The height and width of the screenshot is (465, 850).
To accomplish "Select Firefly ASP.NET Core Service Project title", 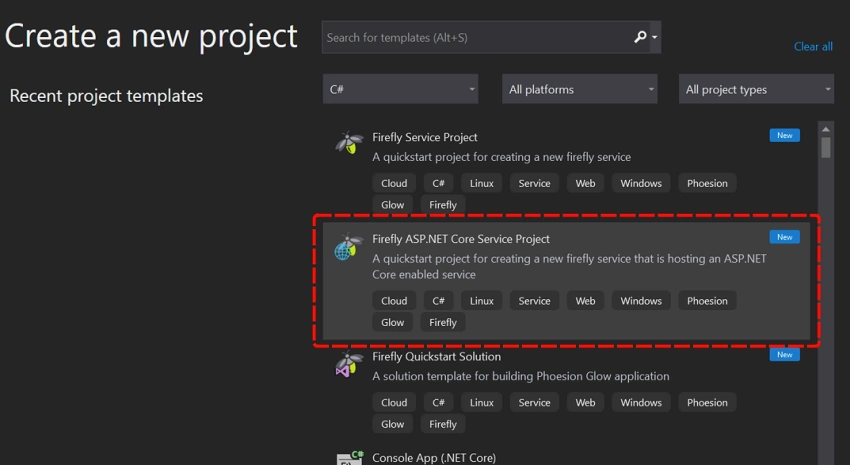I will click(x=461, y=239).
